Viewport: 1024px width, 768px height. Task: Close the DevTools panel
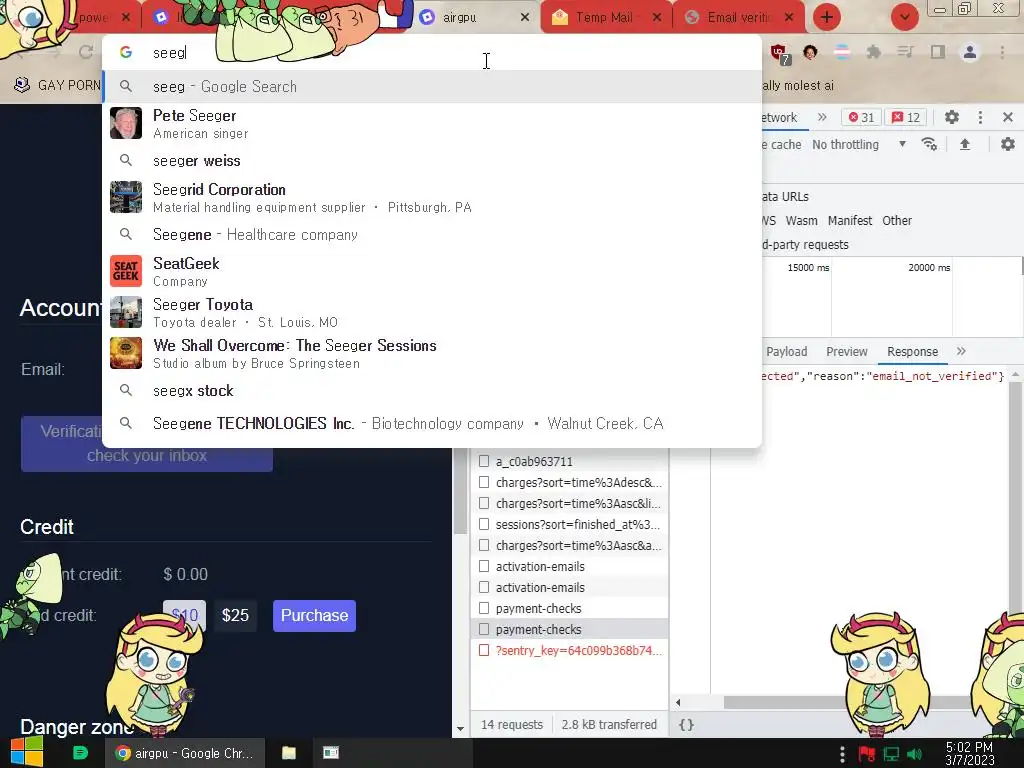(1008, 117)
